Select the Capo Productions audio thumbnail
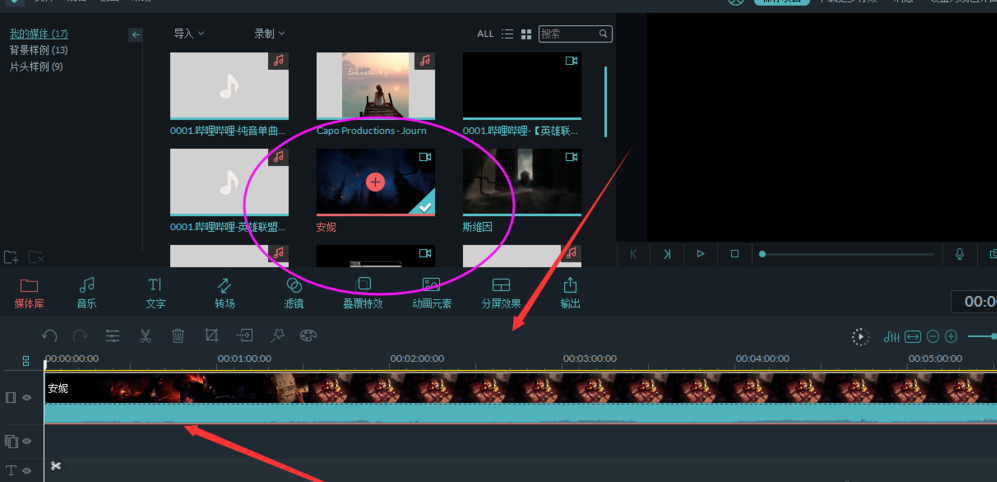 pos(376,85)
